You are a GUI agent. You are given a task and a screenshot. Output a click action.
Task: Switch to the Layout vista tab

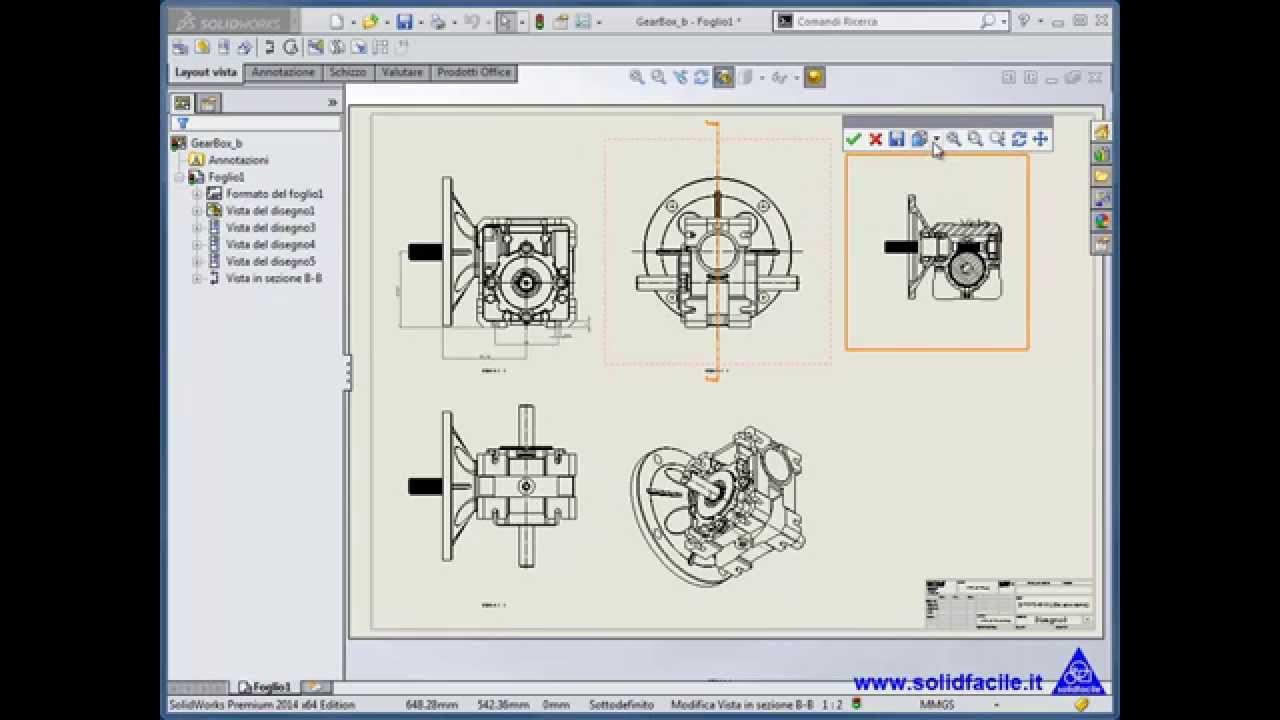pyautogui.click(x=206, y=73)
